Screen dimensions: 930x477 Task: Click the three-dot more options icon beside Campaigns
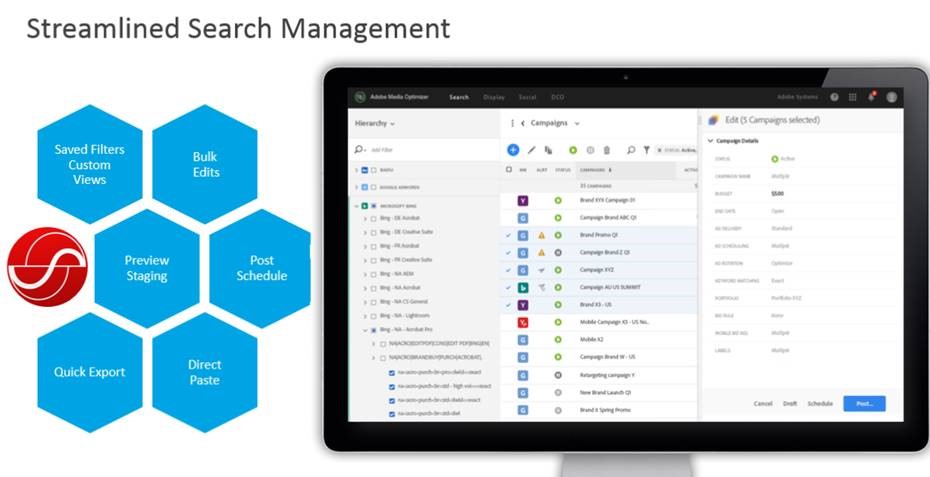512,123
